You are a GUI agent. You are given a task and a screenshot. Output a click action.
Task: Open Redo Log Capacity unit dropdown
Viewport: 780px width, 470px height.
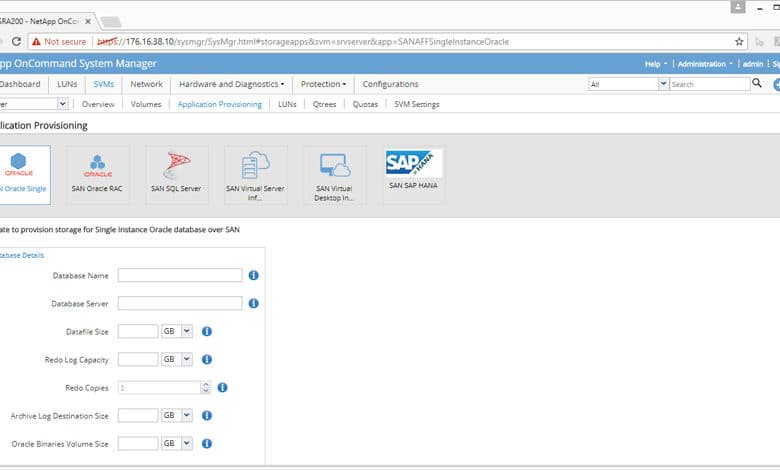pyautogui.click(x=187, y=359)
